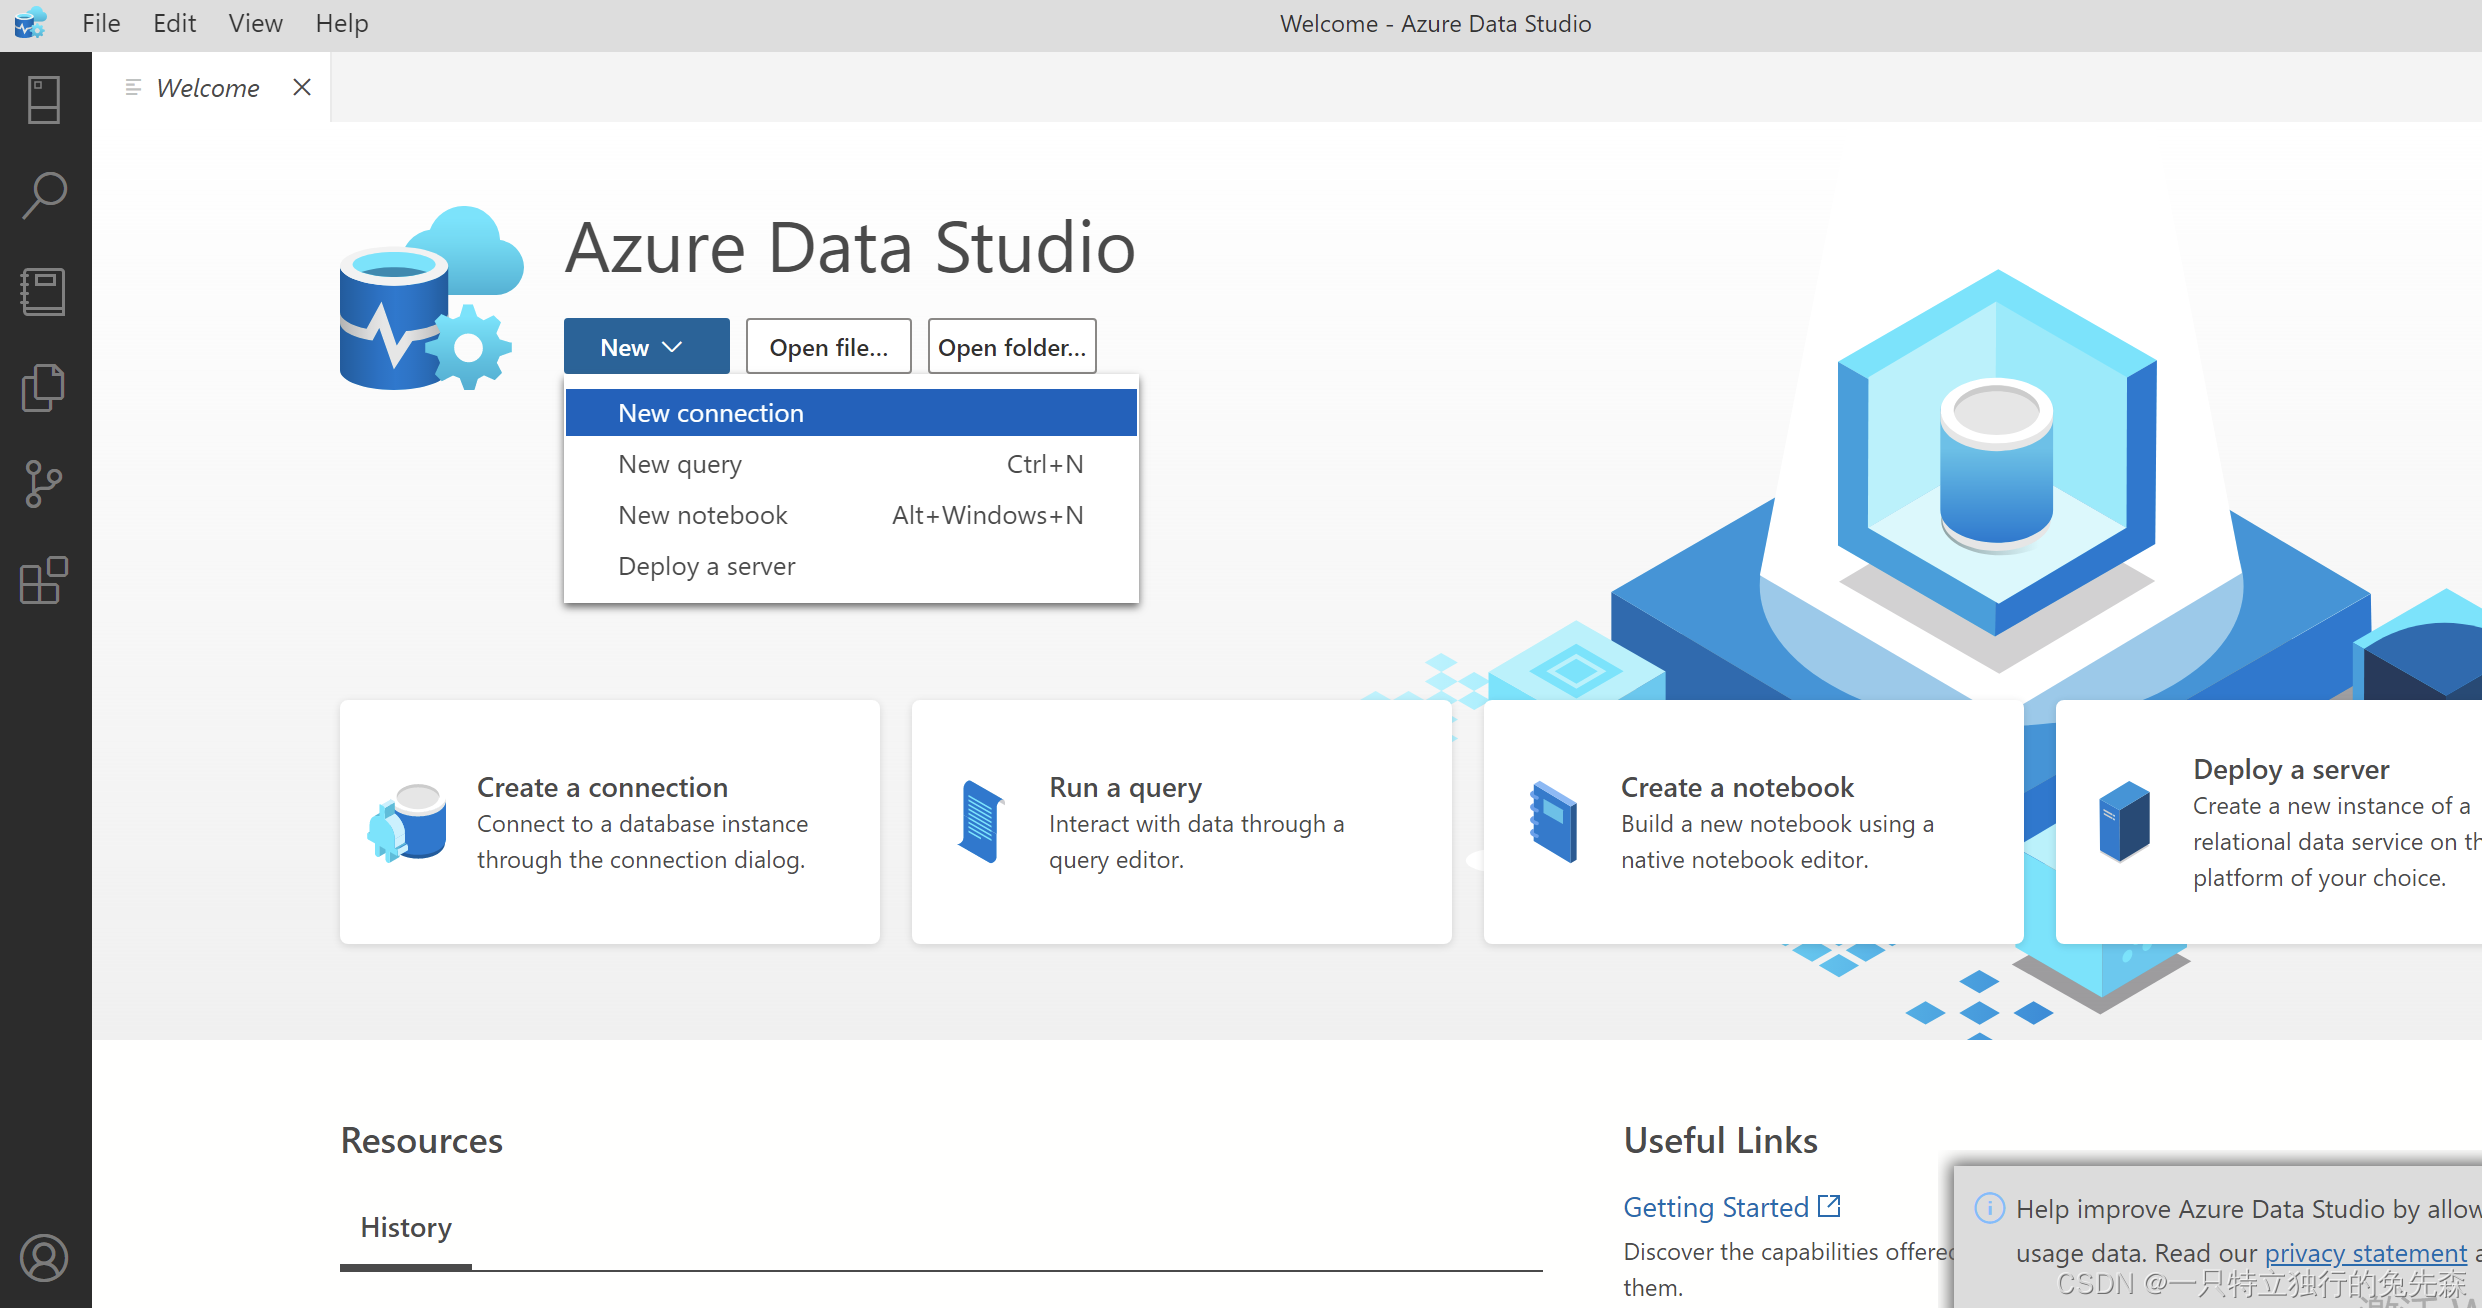The height and width of the screenshot is (1308, 2482).
Task: Open the Connections view in sidebar
Action: (44, 100)
